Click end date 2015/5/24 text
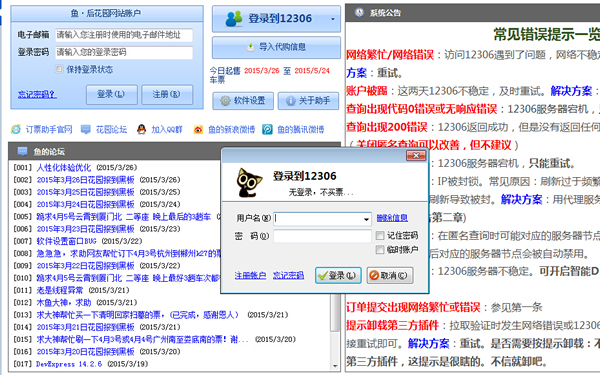This screenshot has width=600, height=375. [312, 71]
